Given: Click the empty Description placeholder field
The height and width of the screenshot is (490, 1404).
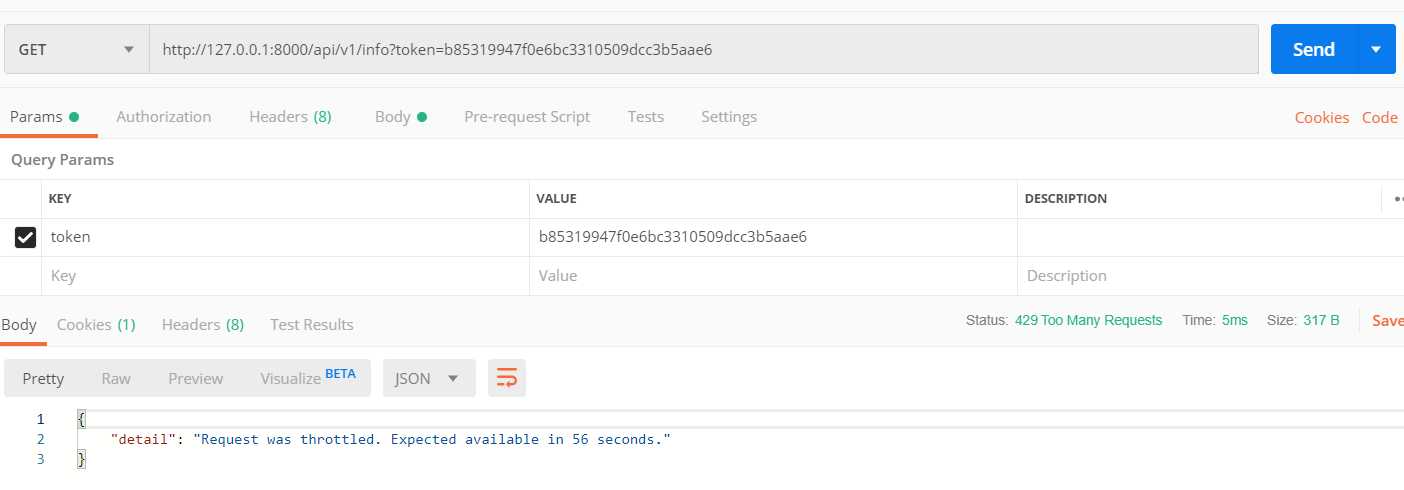Looking at the screenshot, I should point(1210,276).
